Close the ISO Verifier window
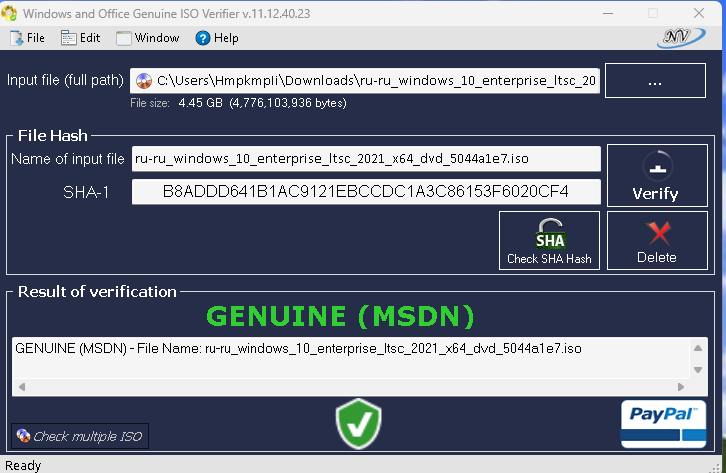 [x=699, y=13]
